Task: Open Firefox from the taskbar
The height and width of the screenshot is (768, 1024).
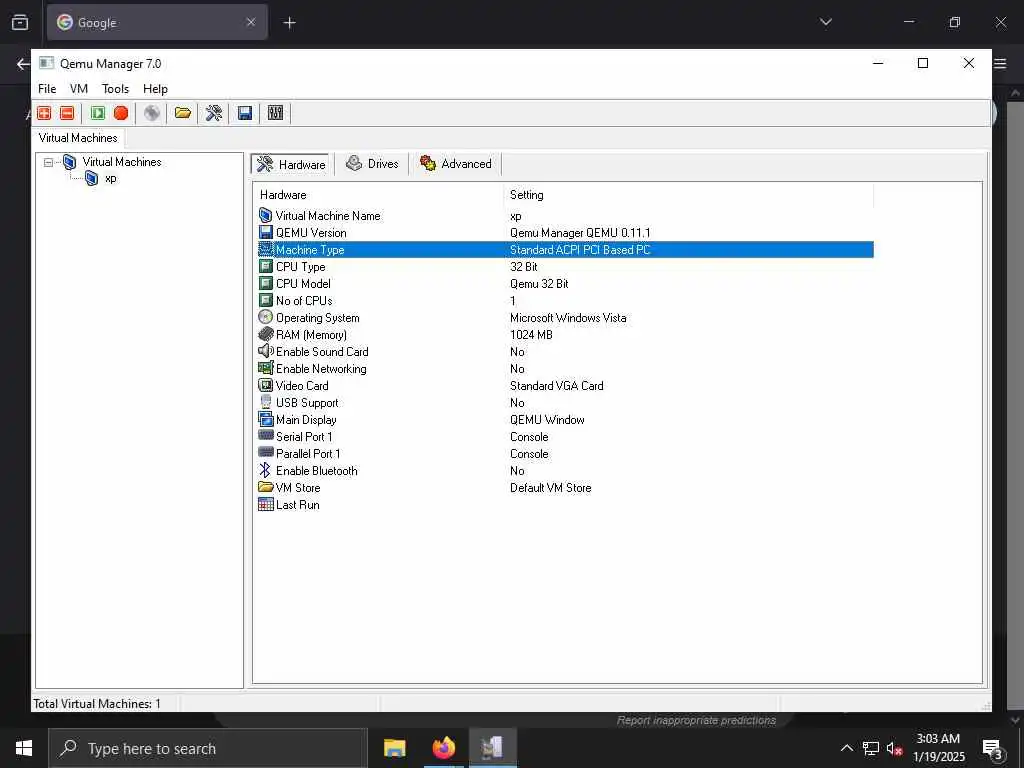Action: pos(443,748)
